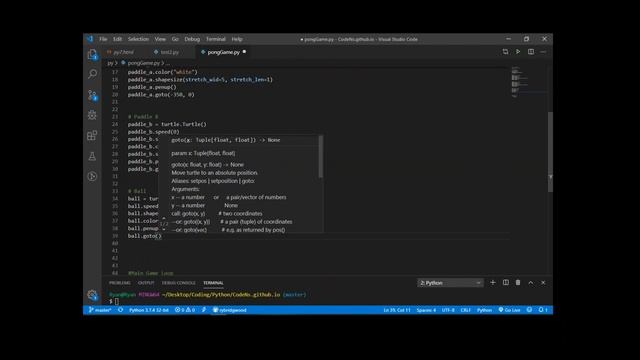The height and width of the screenshot is (360, 640).
Task: Switch to the Debug Console tab
Action: point(179,283)
